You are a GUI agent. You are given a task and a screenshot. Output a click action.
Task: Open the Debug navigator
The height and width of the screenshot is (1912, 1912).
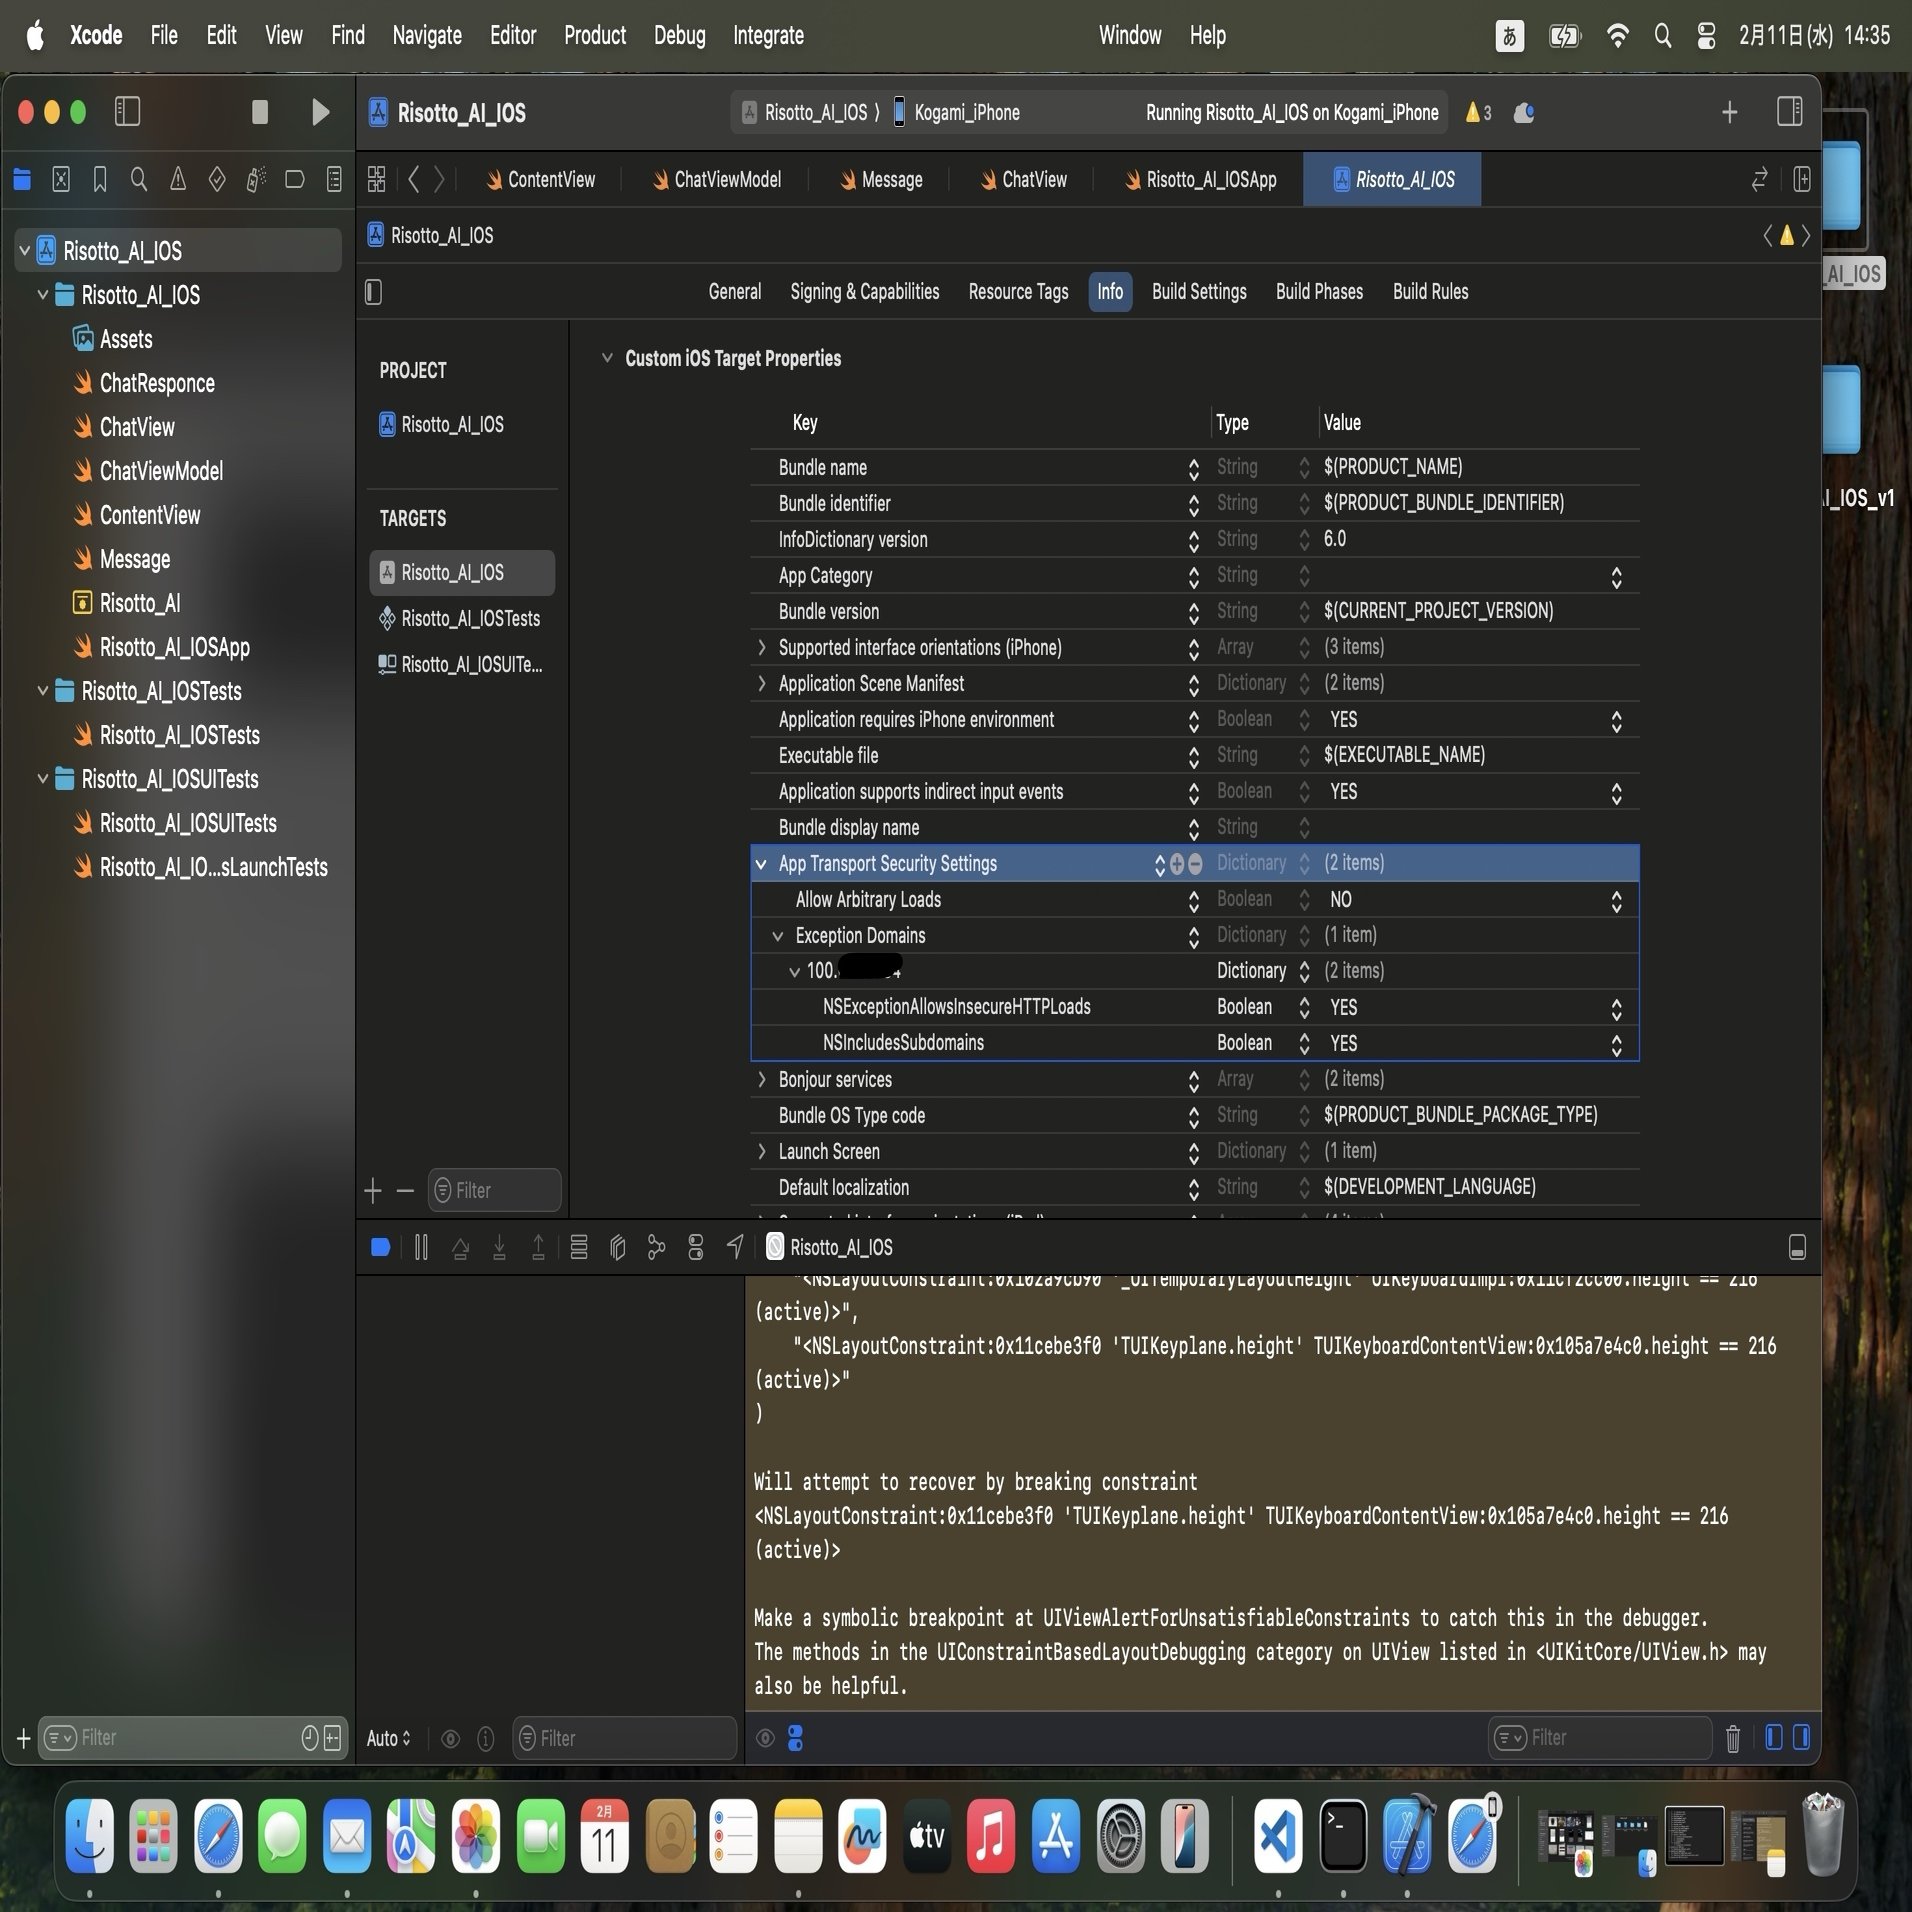point(256,180)
